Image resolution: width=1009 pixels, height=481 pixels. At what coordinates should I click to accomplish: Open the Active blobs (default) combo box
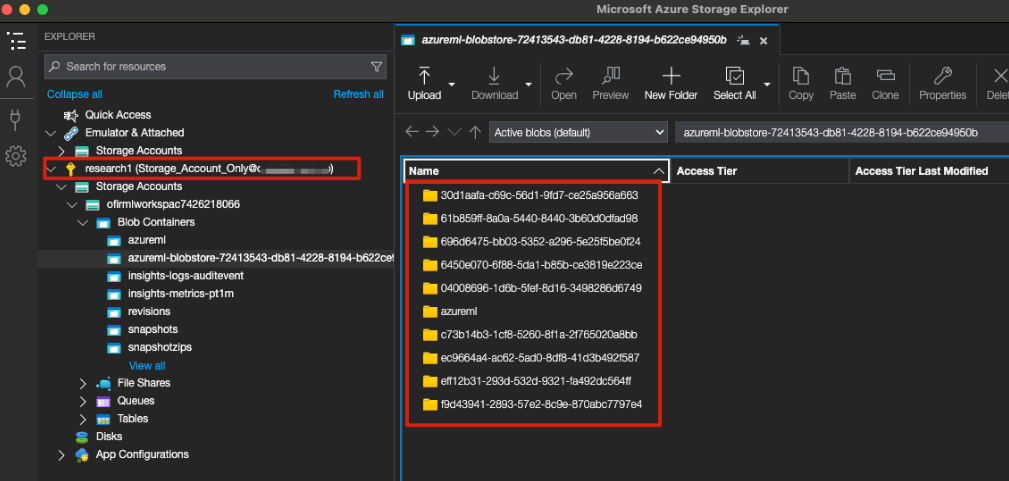point(578,133)
